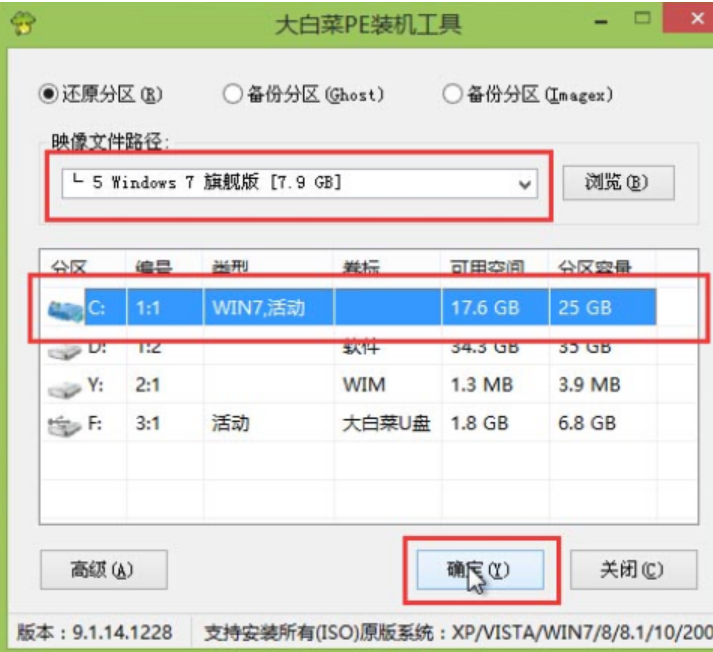Click the Y: drive icon
The height and width of the screenshot is (652, 713).
(64, 388)
